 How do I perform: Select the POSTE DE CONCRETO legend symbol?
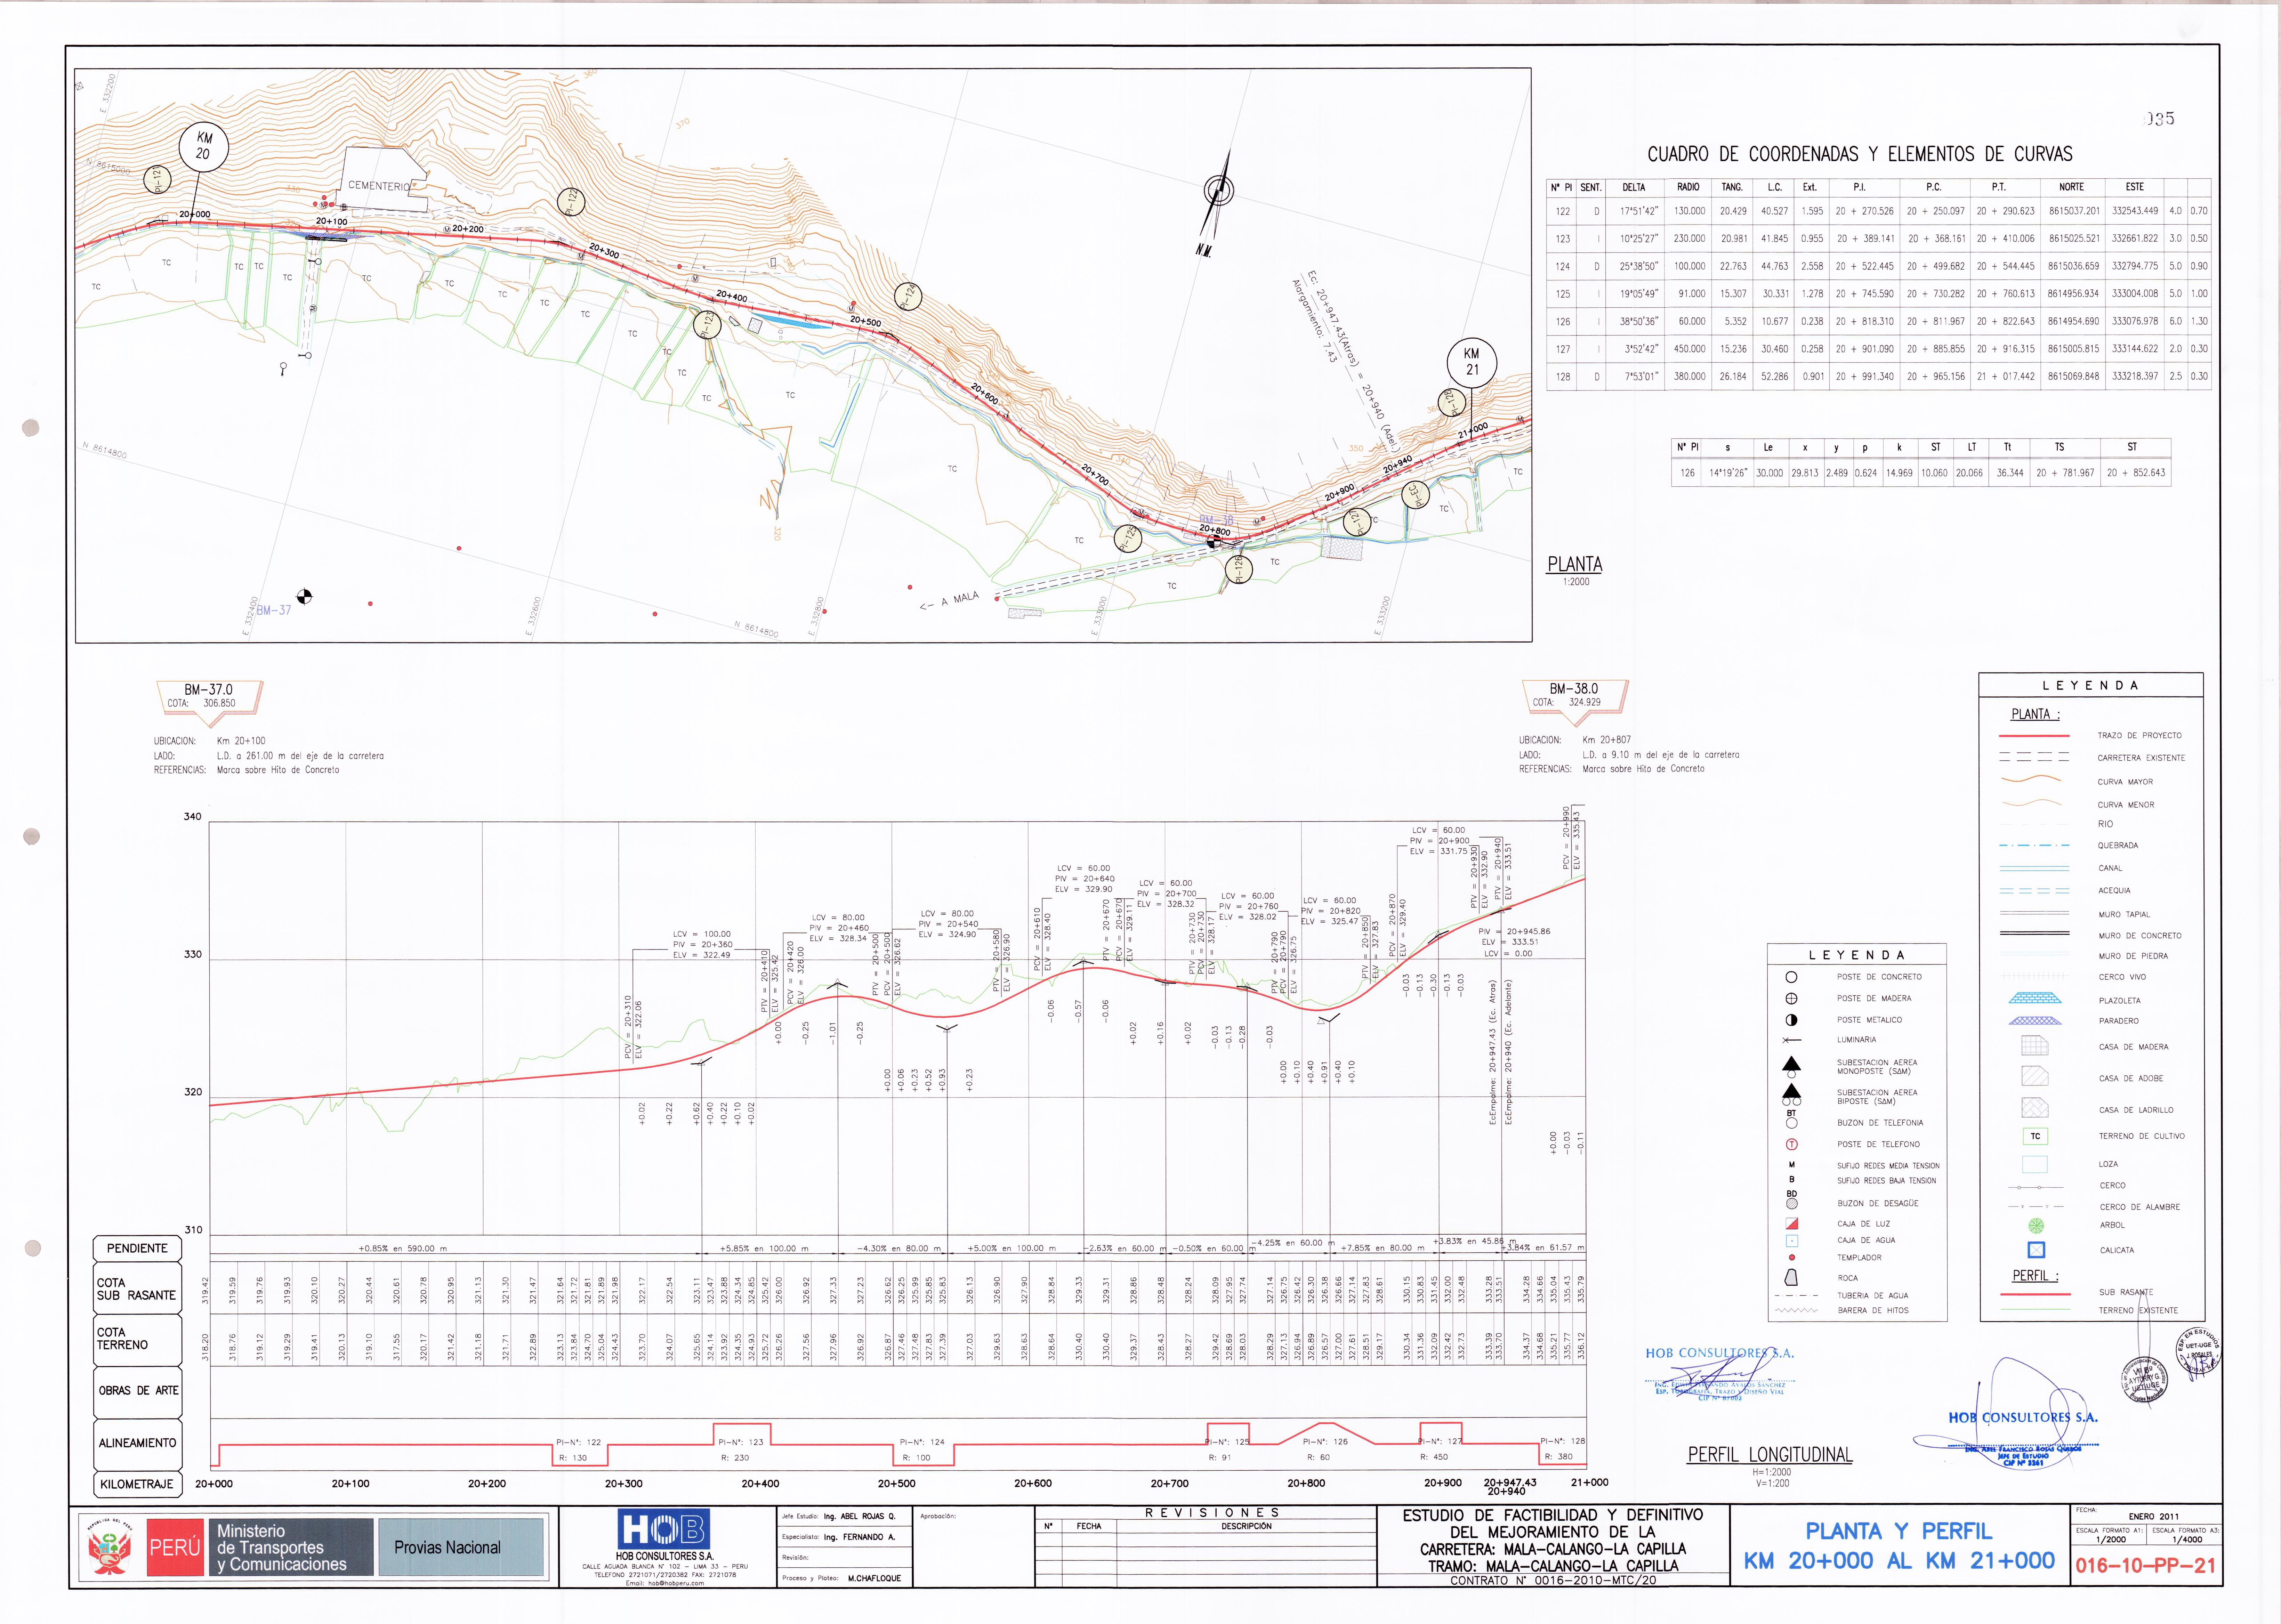(x=1791, y=977)
